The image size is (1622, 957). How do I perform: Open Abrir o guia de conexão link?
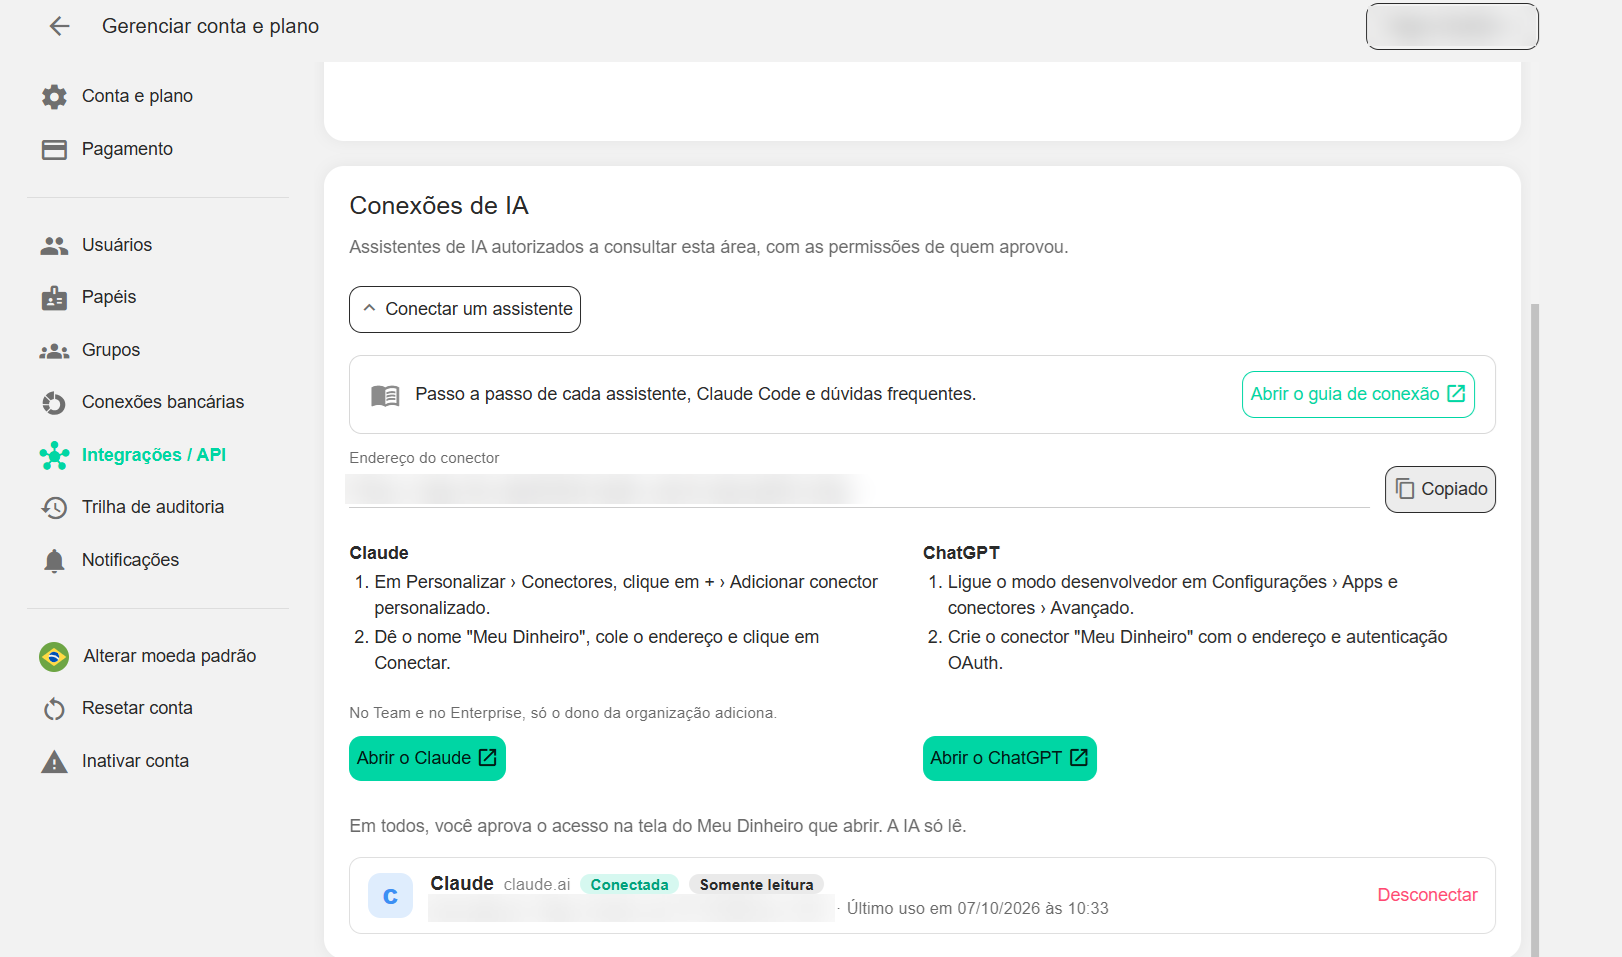coord(1358,395)
